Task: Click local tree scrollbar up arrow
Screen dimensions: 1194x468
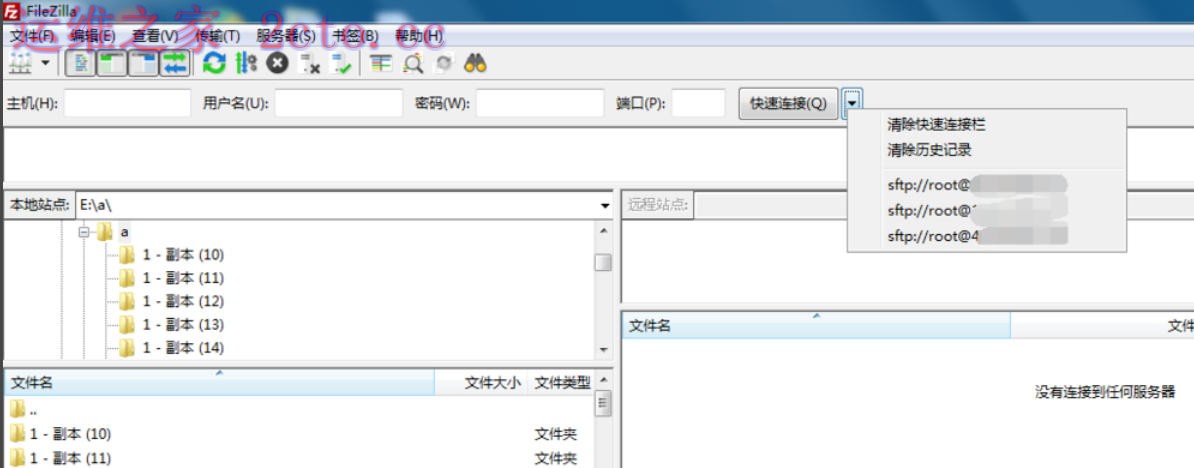Action: click(x=605, y=231)
